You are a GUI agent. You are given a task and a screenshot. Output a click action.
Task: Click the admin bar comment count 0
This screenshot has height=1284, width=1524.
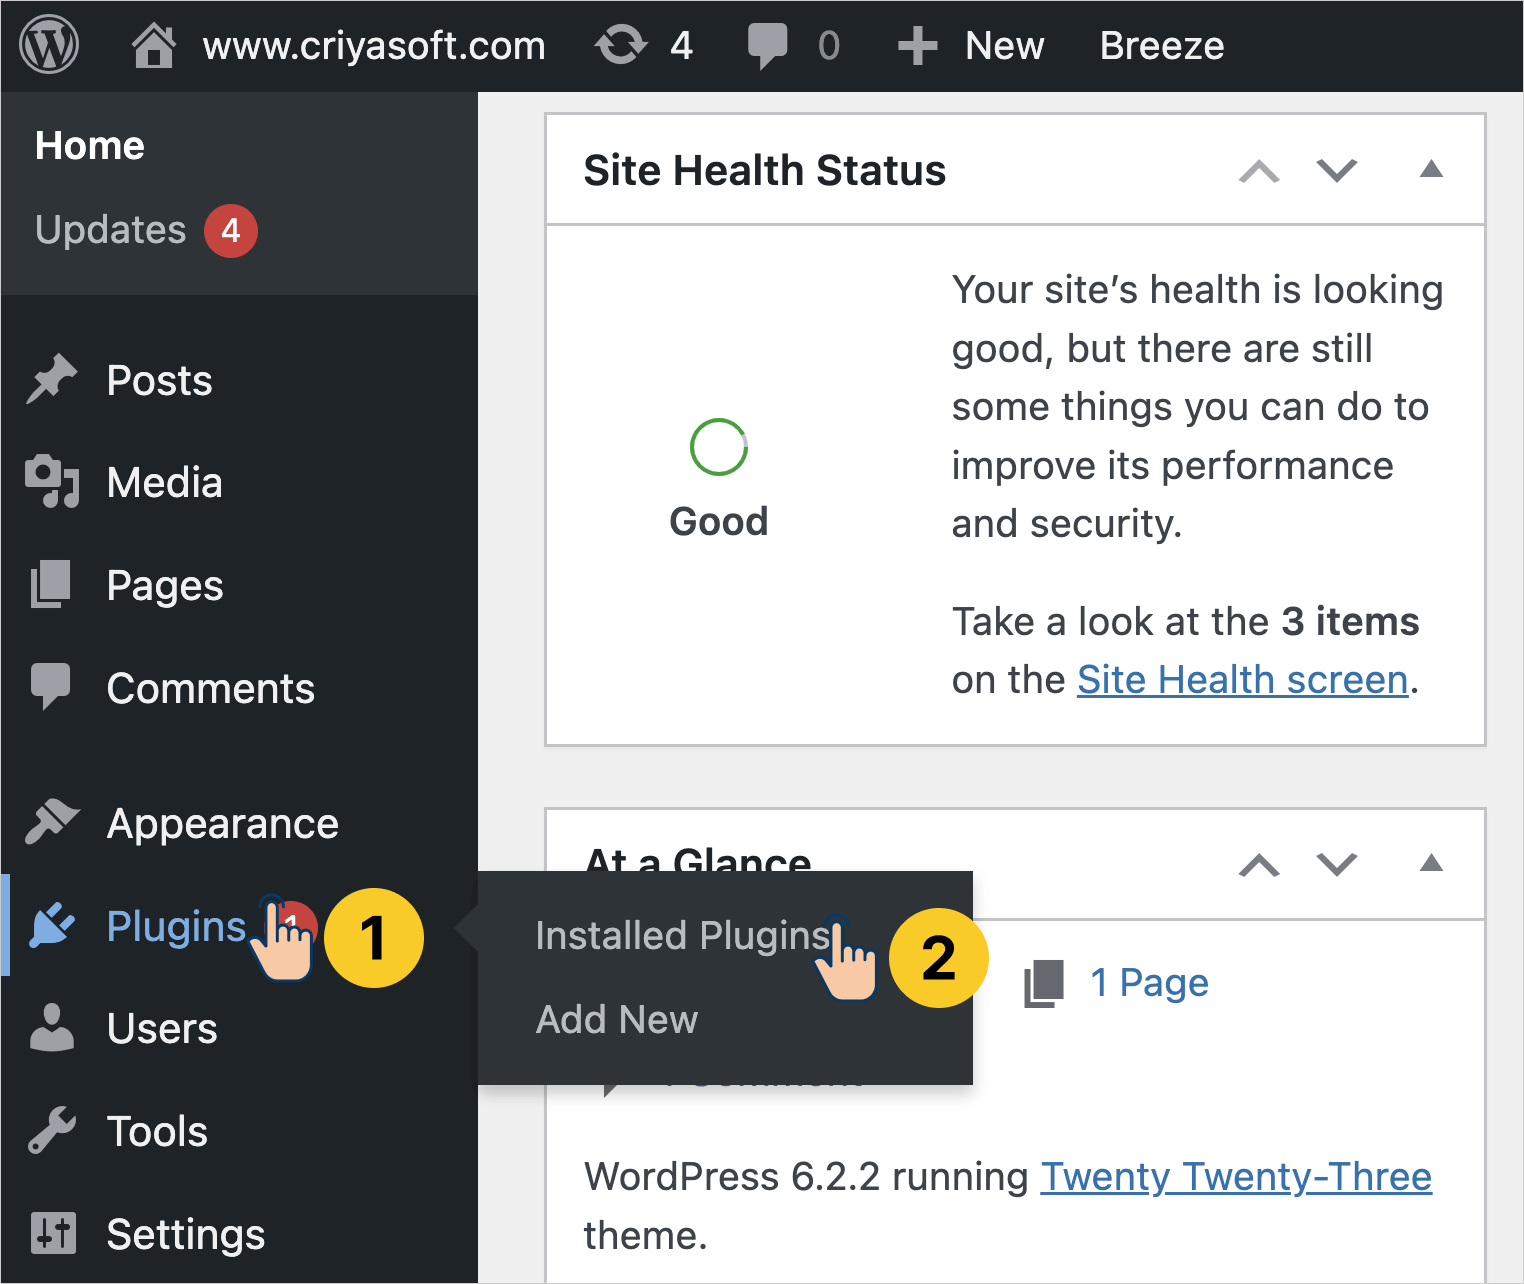tap(829, 46)
